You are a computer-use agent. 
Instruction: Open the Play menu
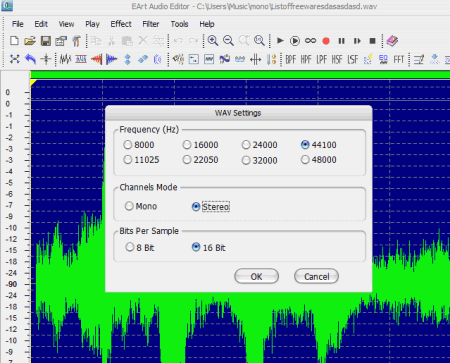92,24
